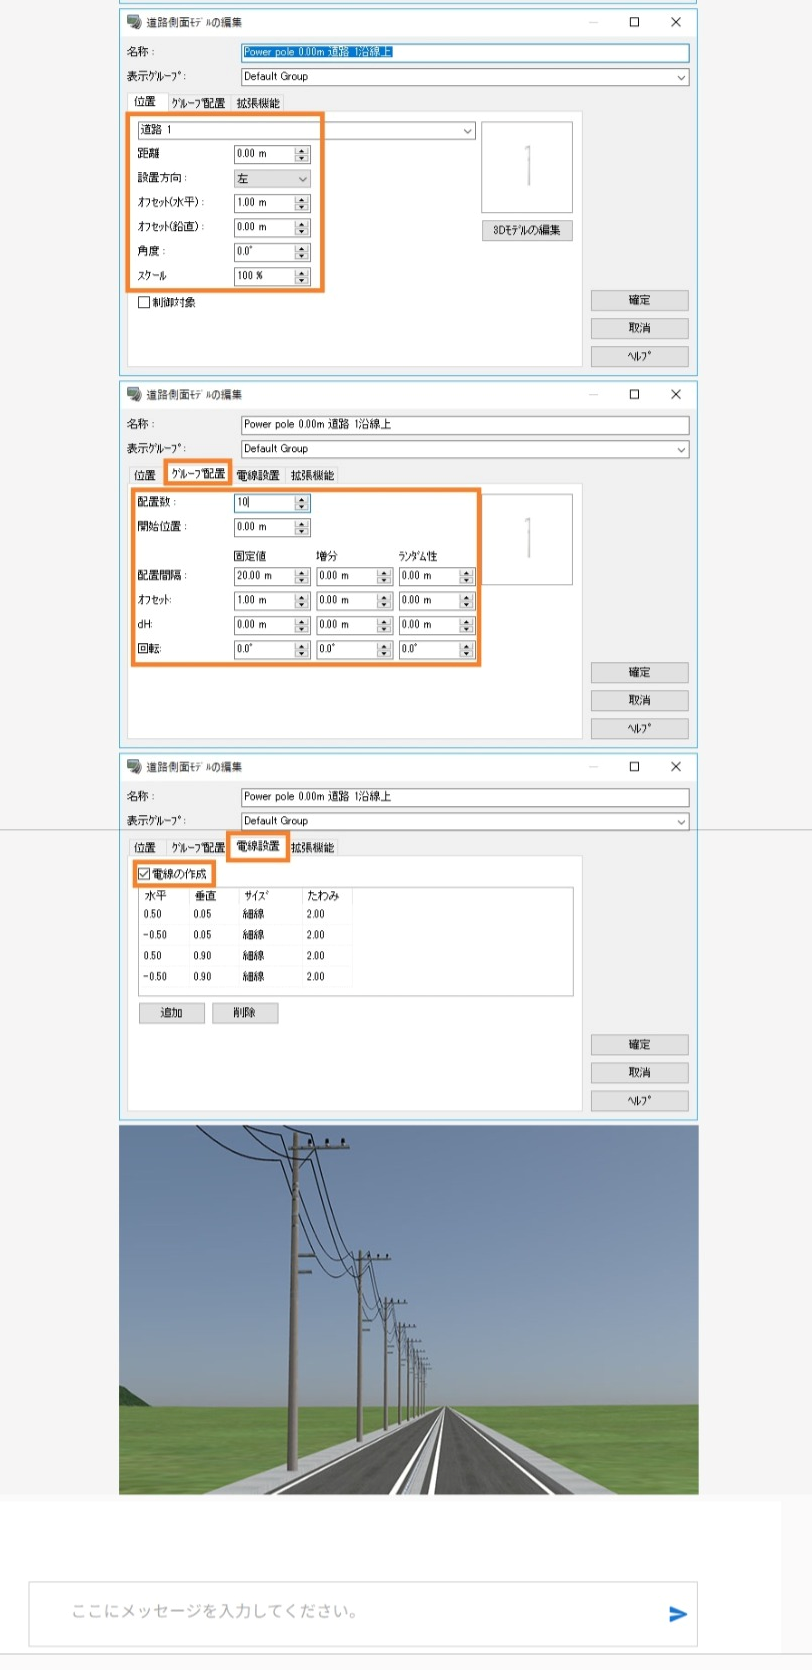Uncheck the 電線の作成 checkbox
The height and width of the screenshot is (1670, 812).
click(x=144, y=874)
